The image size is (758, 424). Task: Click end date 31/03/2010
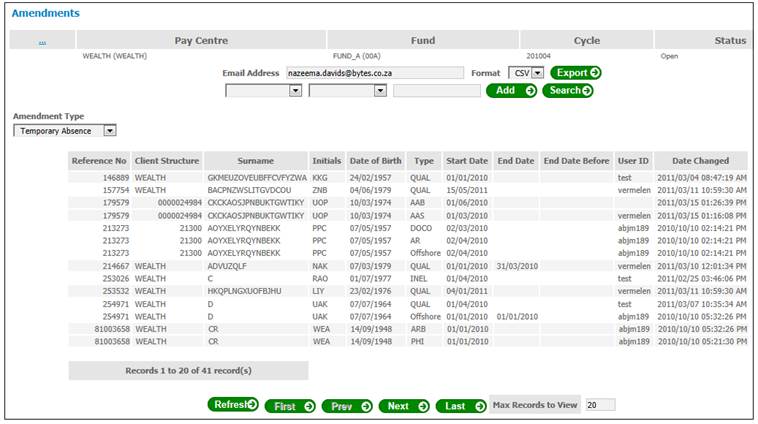[x=517, y=266]
